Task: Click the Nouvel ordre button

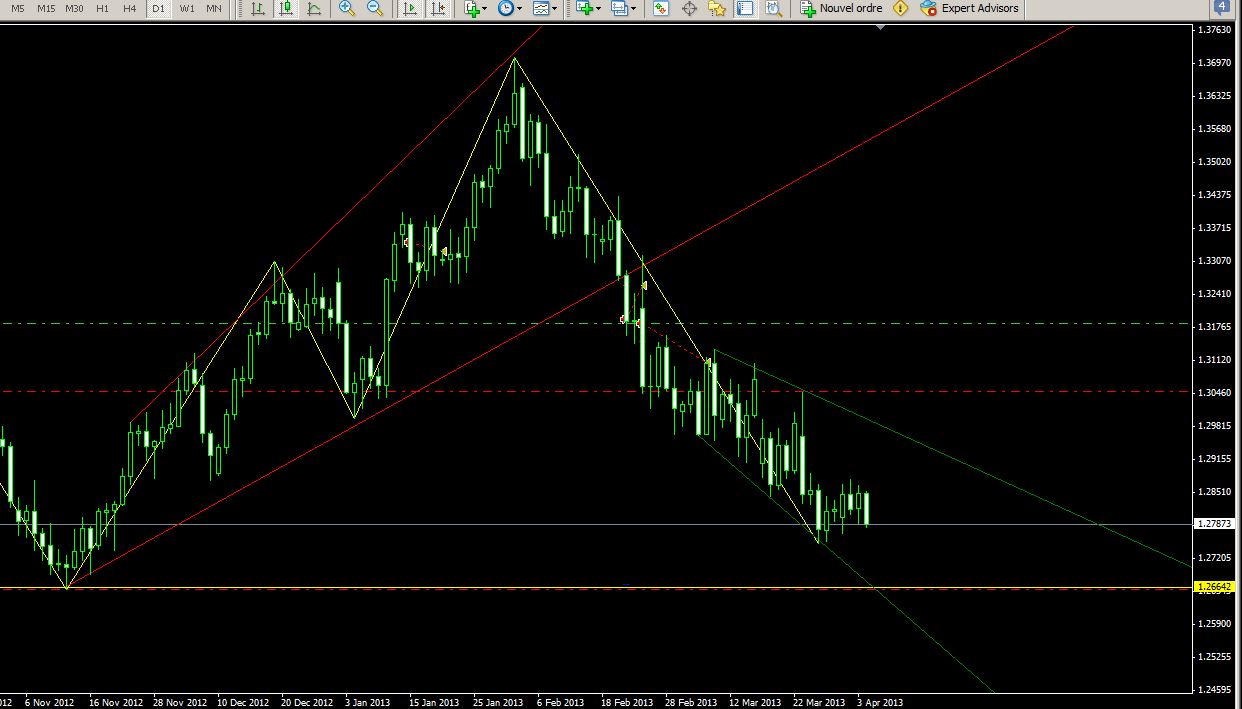Action: [x=841, y=8]
